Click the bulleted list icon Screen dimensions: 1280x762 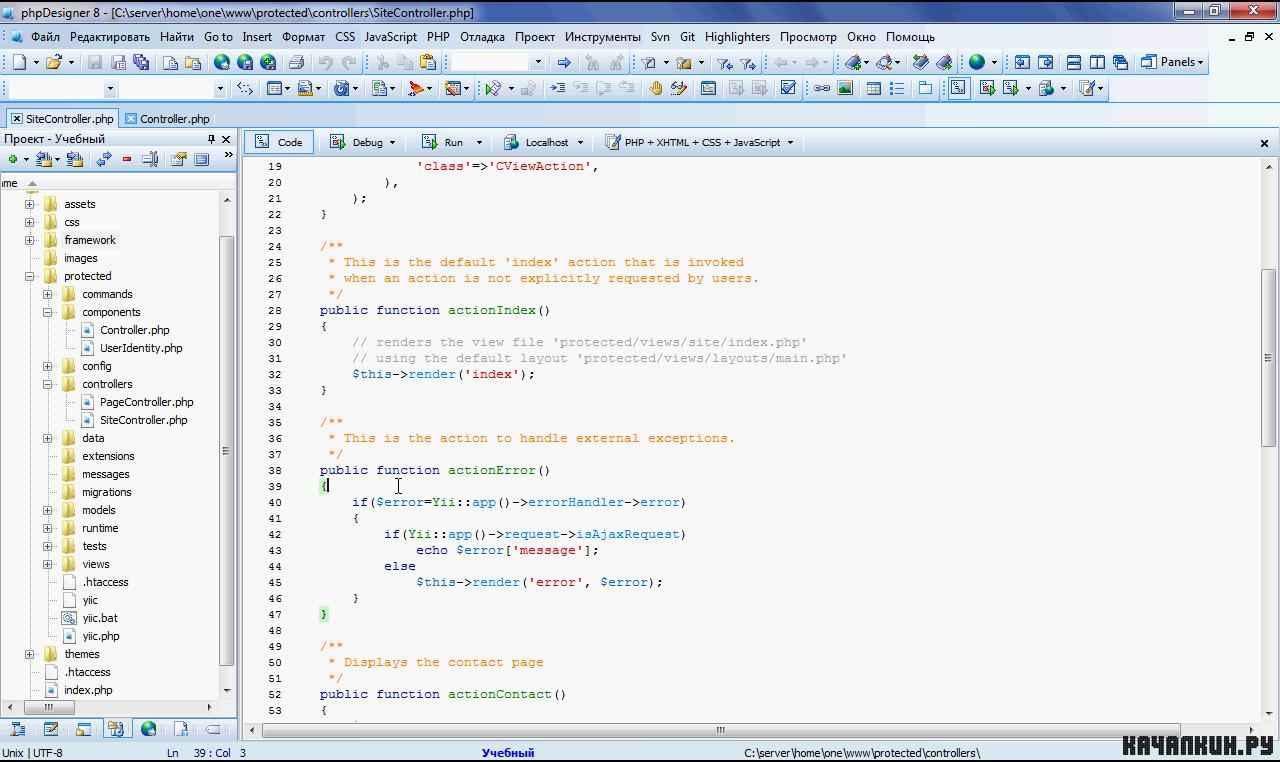click(897, 88)
